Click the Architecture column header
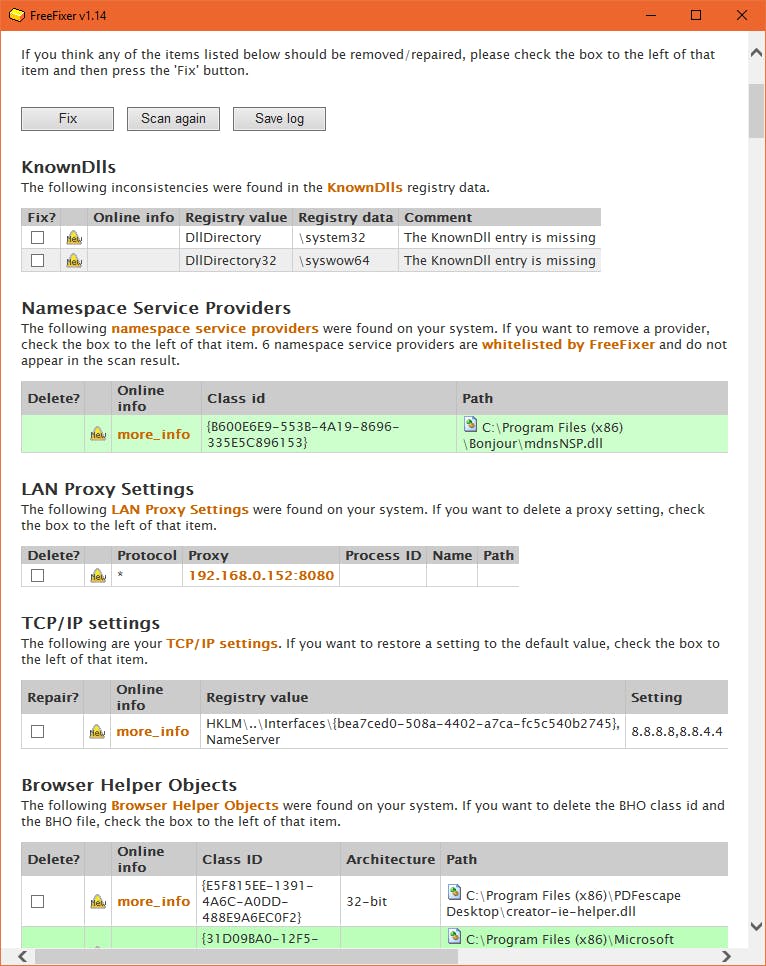 [390, 859]
